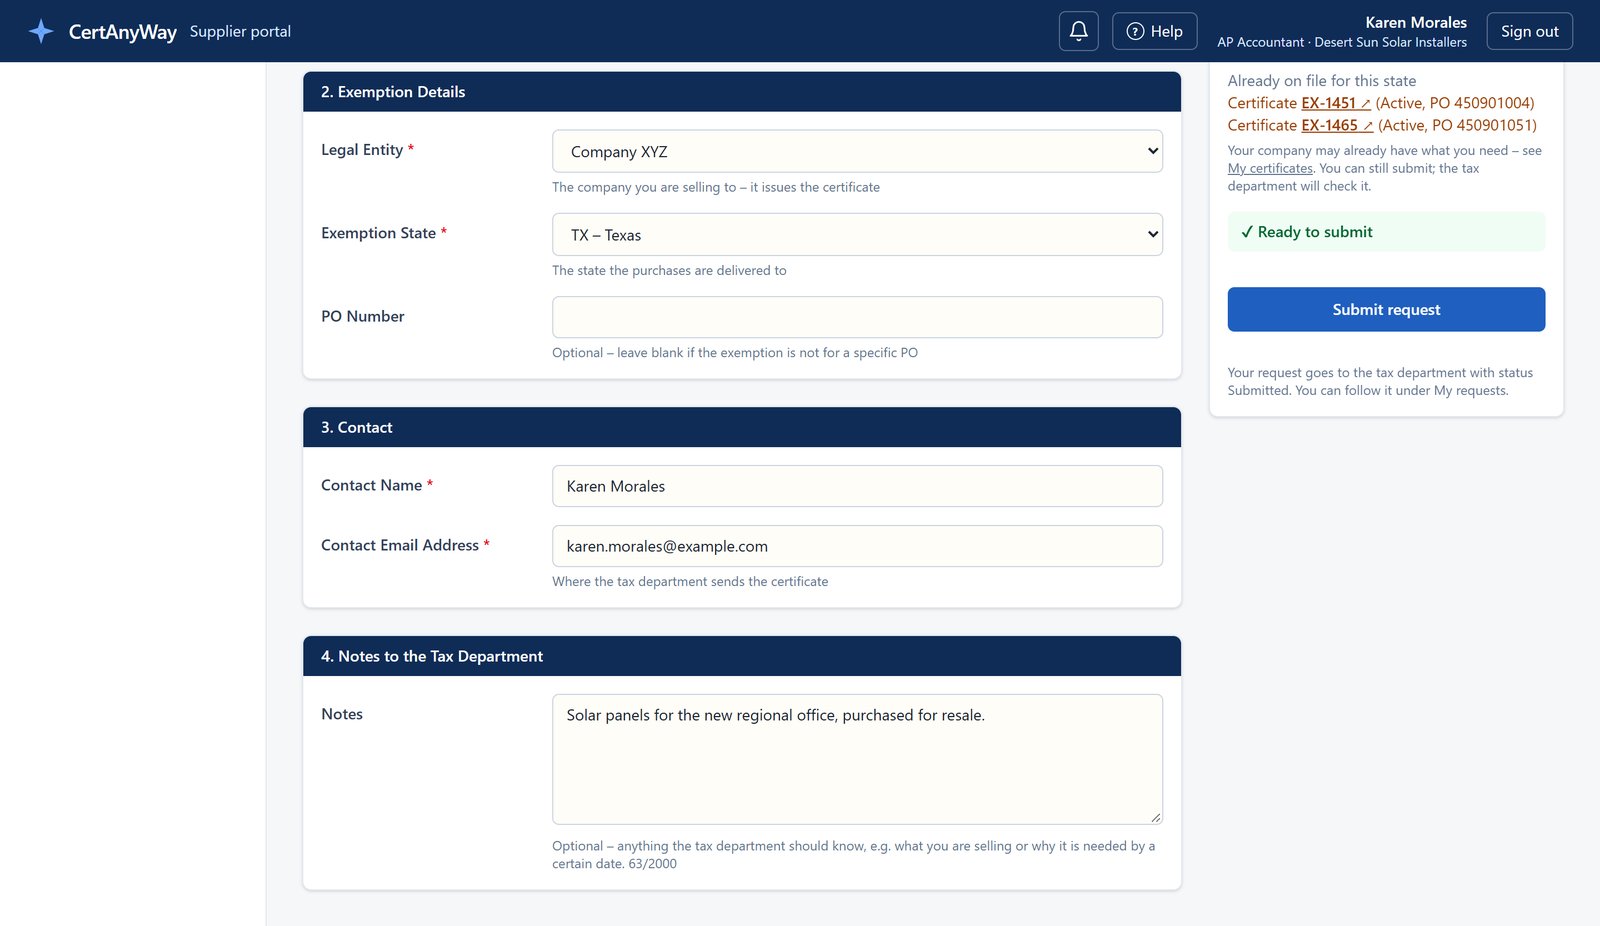Select the Karen Morales user name

tap(1416, 22)
